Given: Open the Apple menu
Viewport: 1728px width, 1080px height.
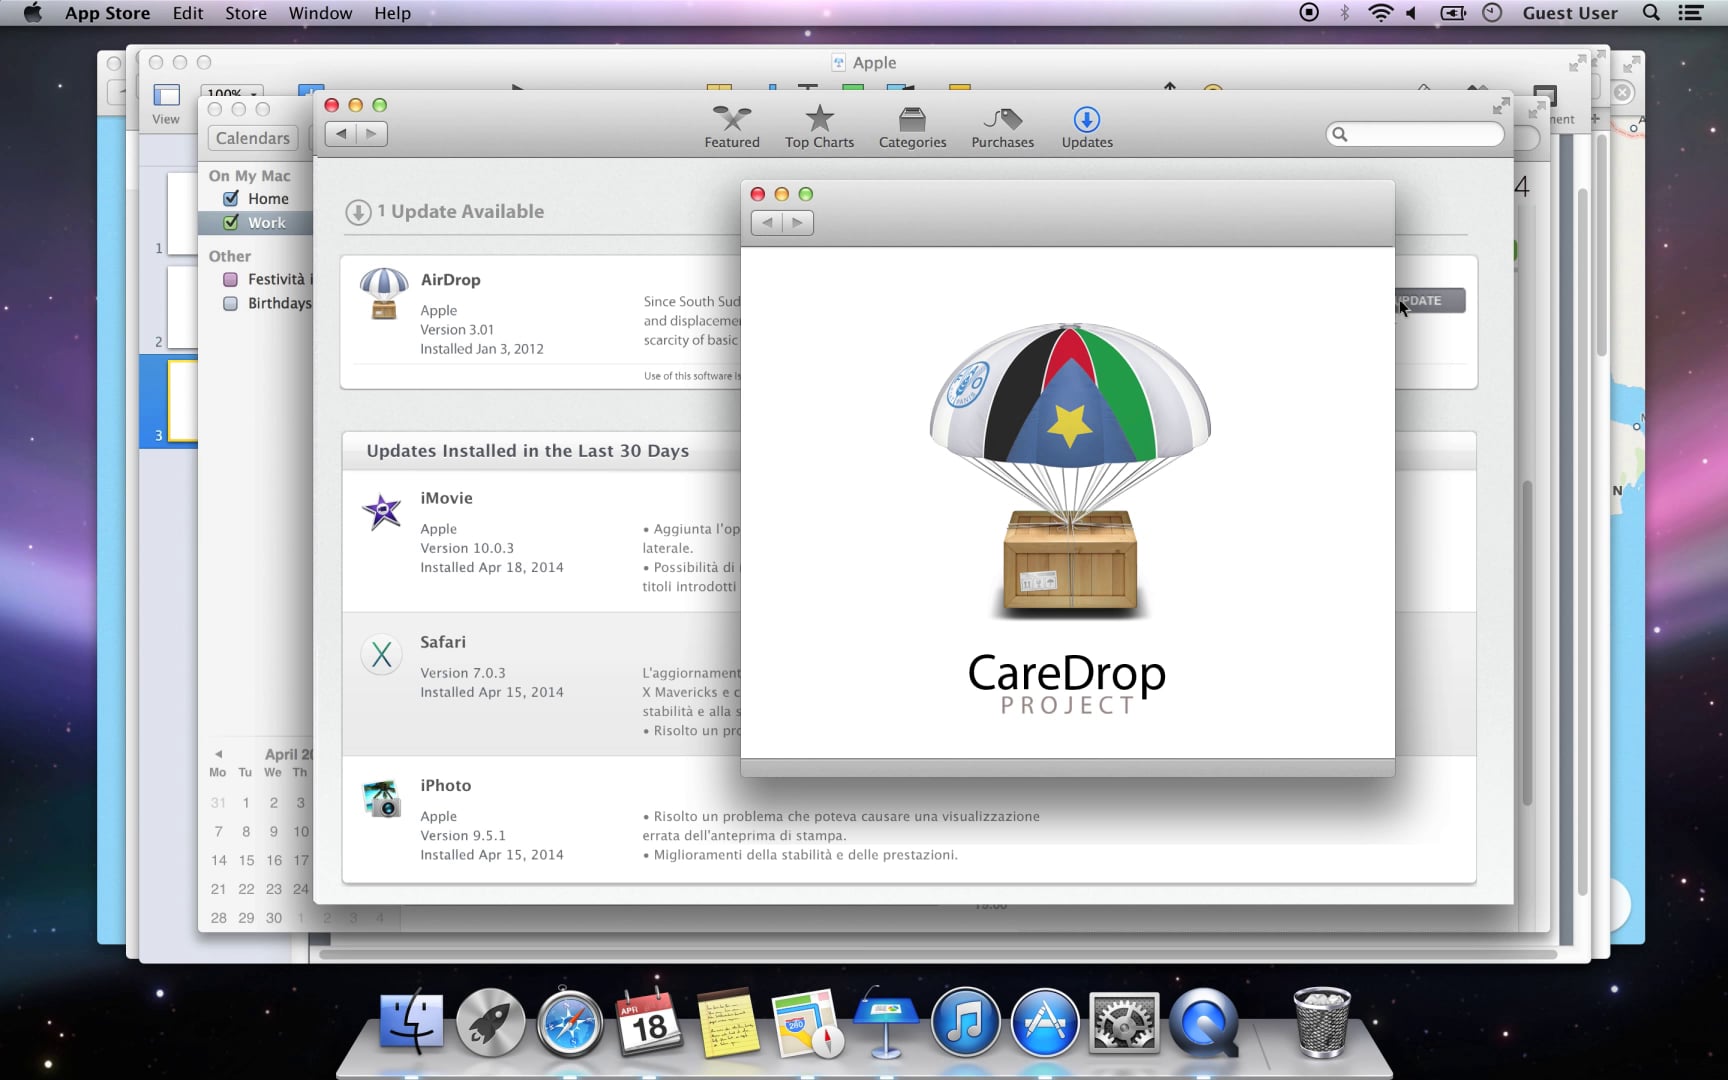Looking at the screenshot, I should [32, 13].
